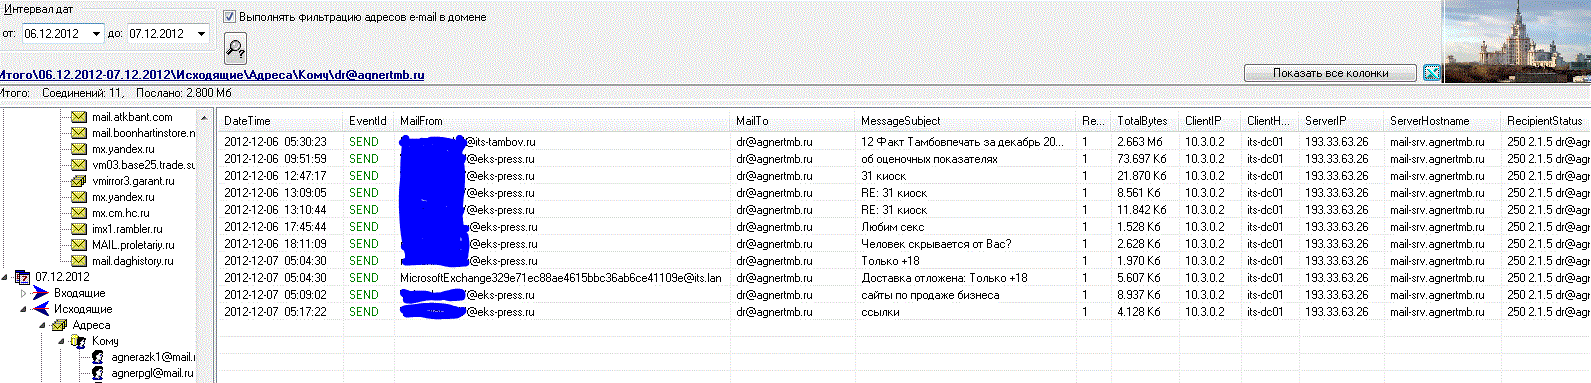
Task: Open the 'до' end date dropdown
Action: click(201, 34)
